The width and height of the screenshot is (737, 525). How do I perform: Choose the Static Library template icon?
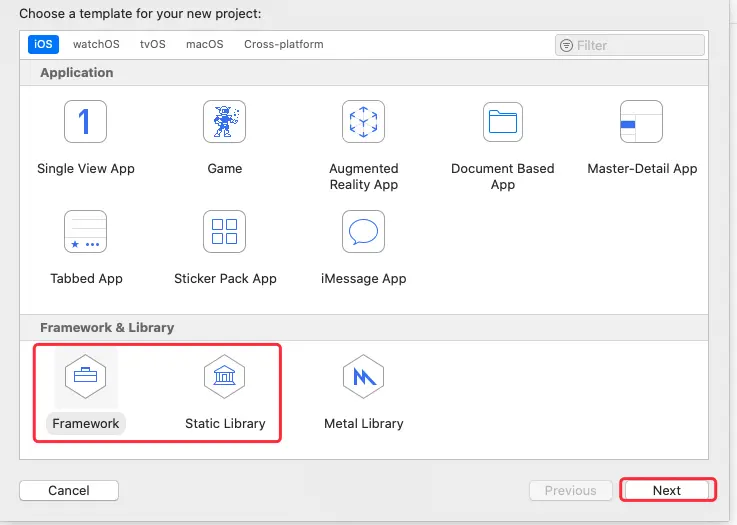[224, 377]
